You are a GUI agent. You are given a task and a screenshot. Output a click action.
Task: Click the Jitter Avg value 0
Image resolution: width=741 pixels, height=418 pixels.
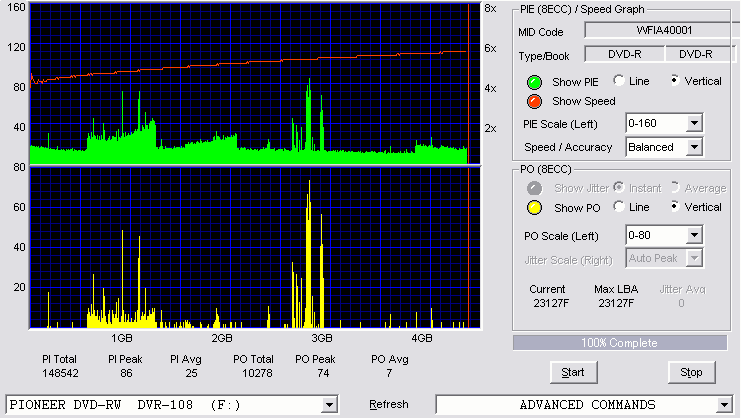[x=681, y=303]
